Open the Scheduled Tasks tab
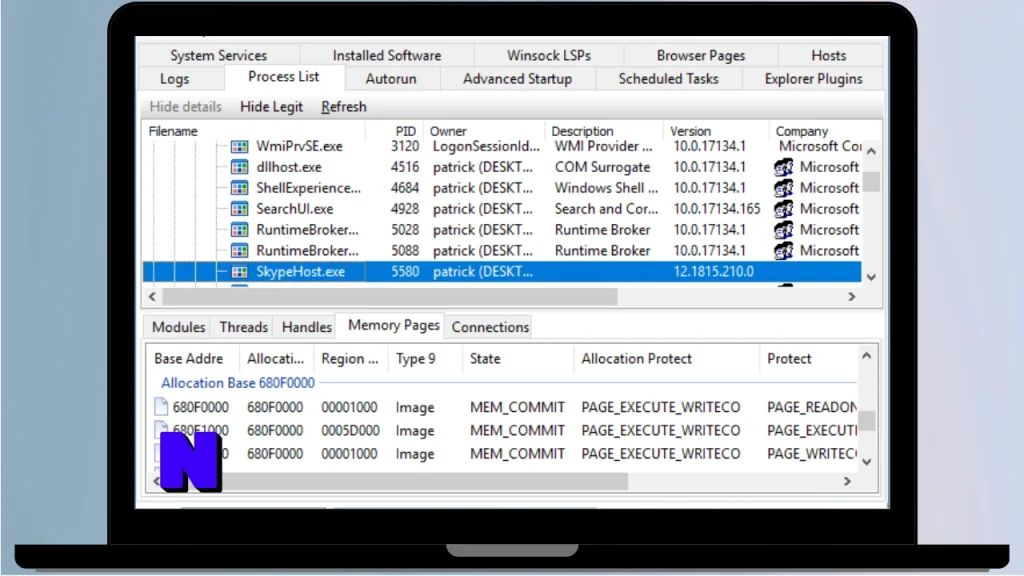Image resolution: width=1024 pixels, height=576 pixels. [x=668, y=79]
